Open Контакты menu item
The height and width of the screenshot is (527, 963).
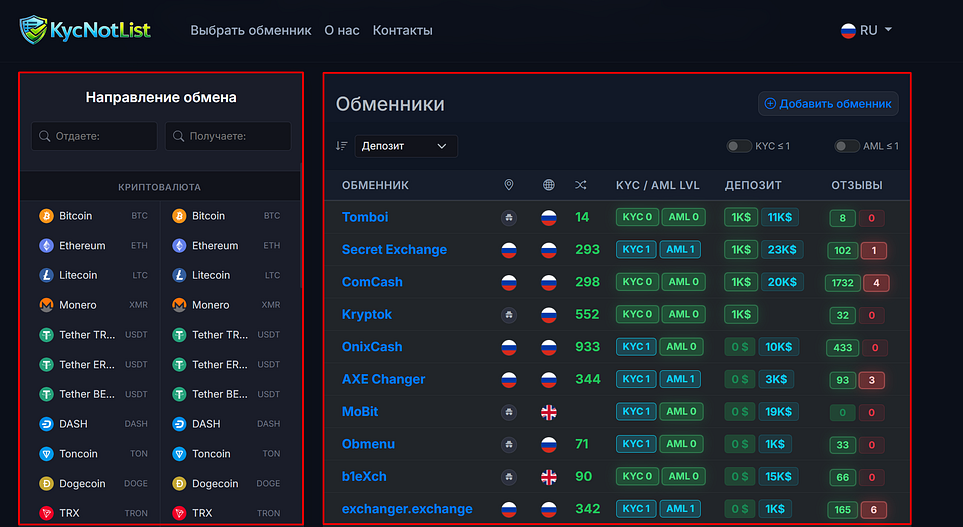tap(402, 30)
